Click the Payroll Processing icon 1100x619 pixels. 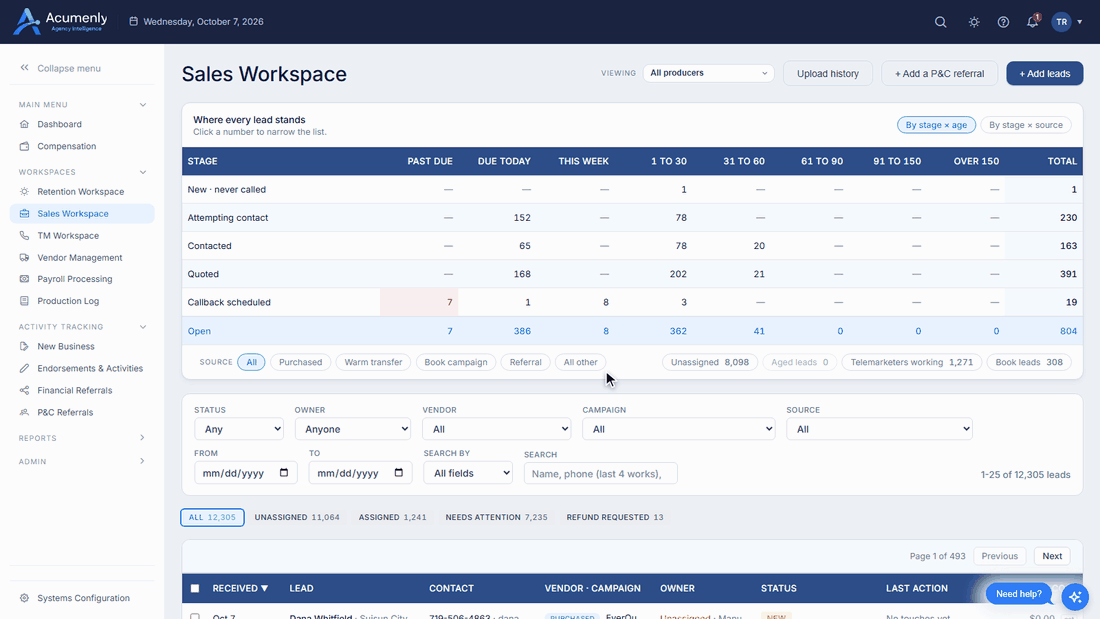click(25, 279)
